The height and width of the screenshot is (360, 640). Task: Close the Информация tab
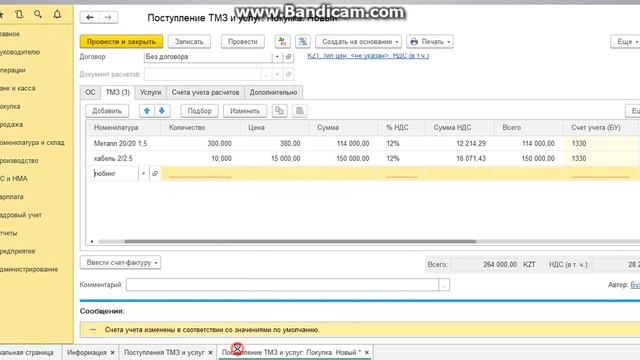tap(113, 352)
